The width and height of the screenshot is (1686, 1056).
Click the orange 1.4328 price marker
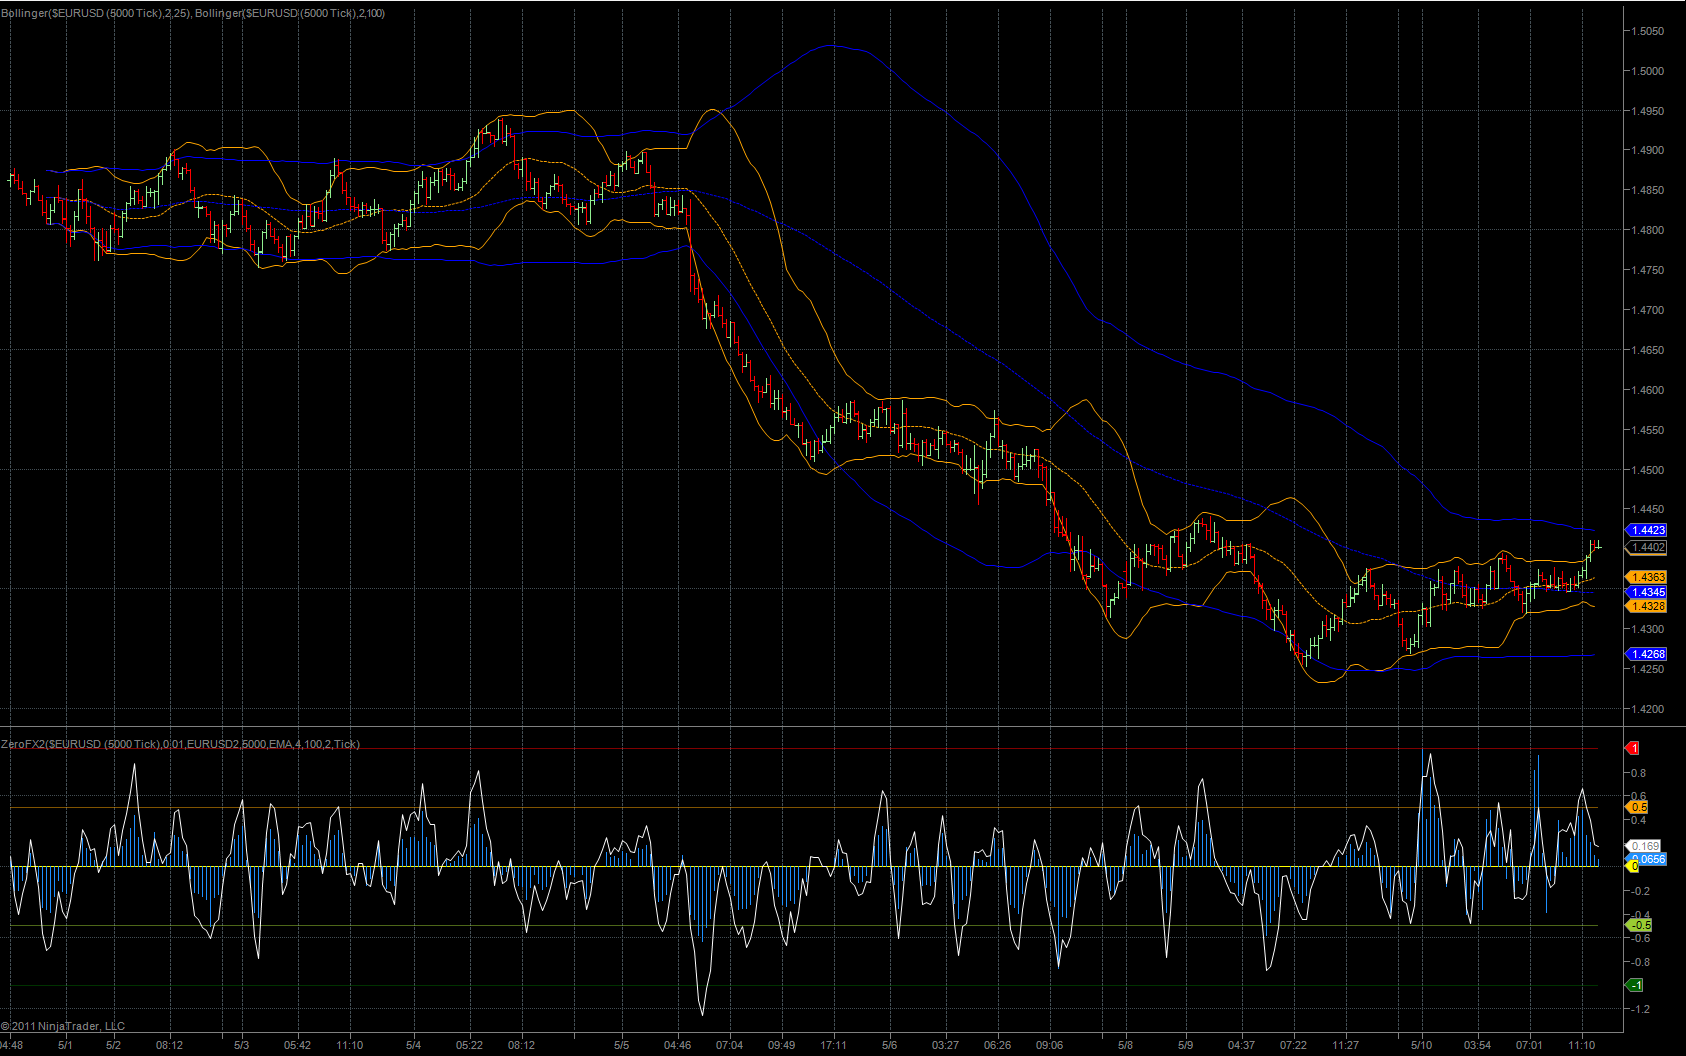coord(1647,606)
